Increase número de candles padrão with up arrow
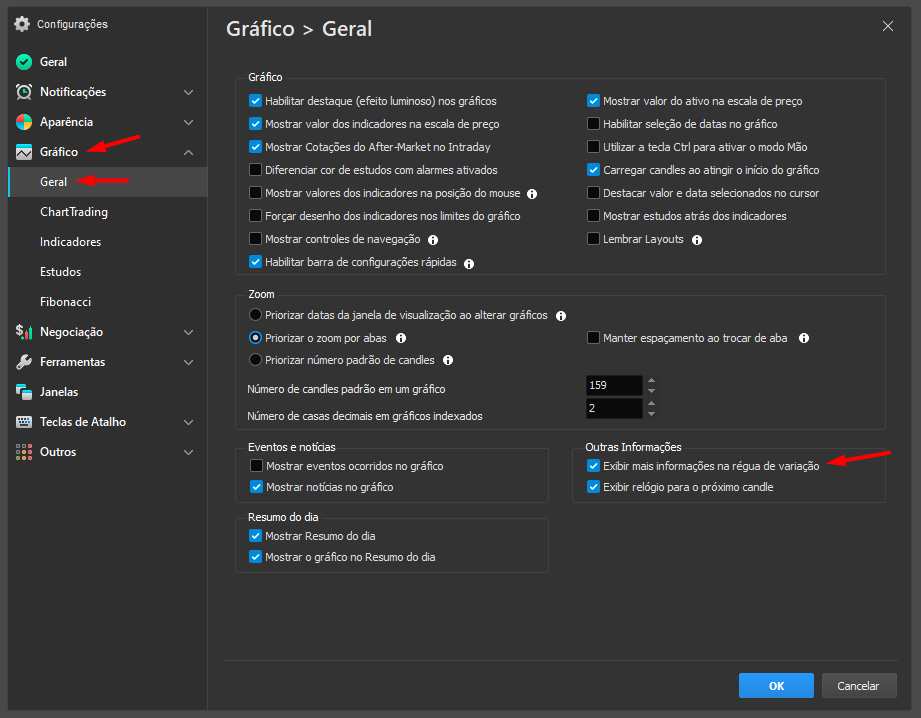 point(652,380)
